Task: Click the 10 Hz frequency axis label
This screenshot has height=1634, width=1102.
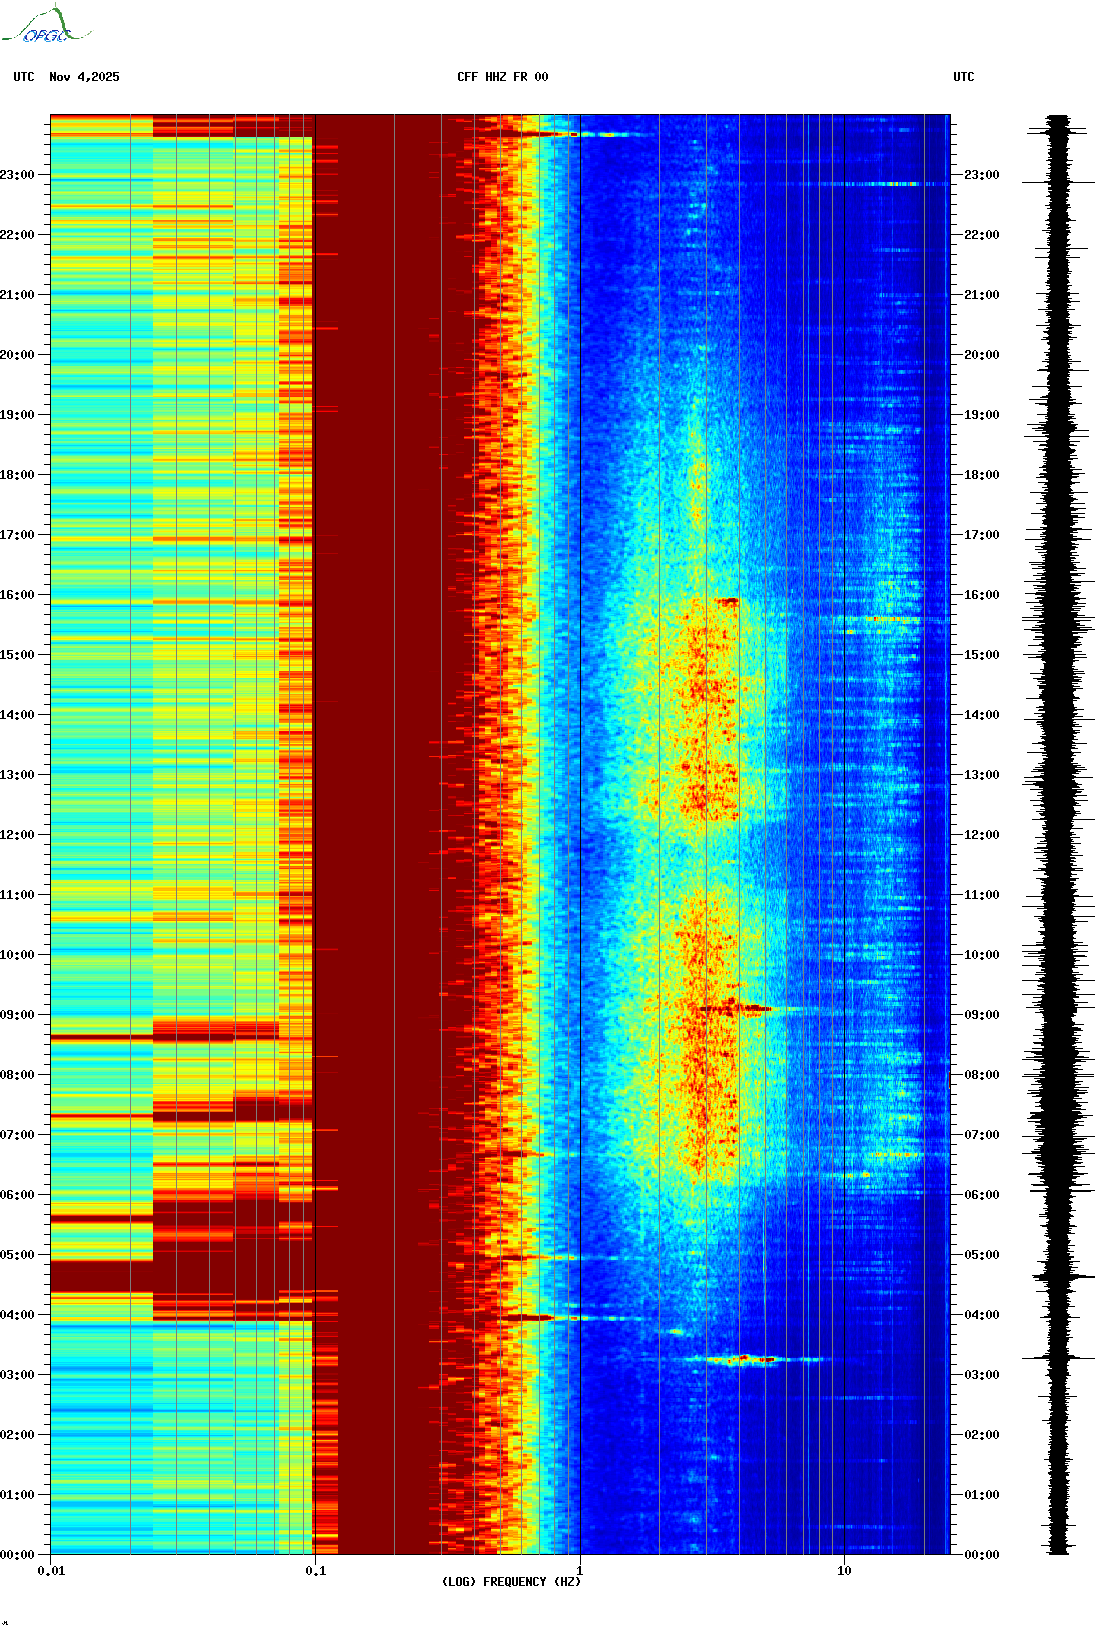Action: 844,1571
